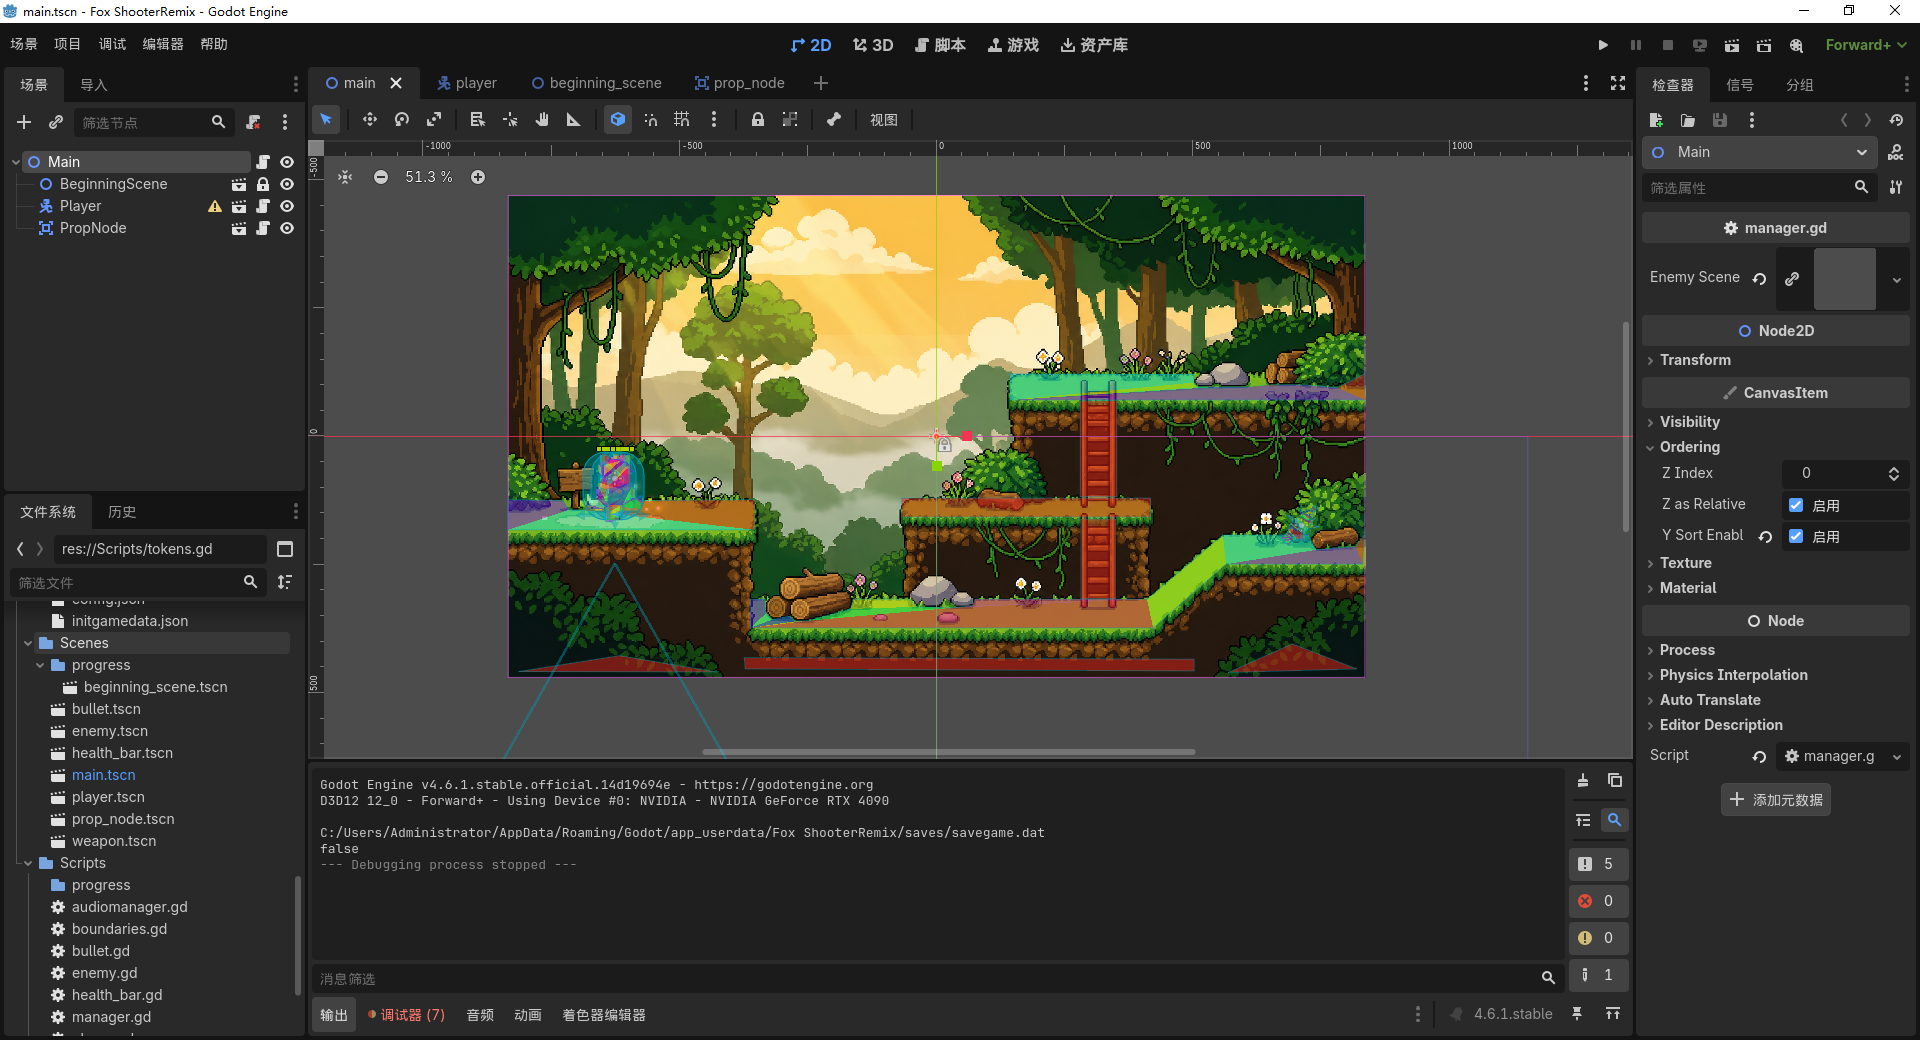Select enemy.tscn in the filesystem
This screenshot has height=1040, width=1920.
tap(110, 731)
